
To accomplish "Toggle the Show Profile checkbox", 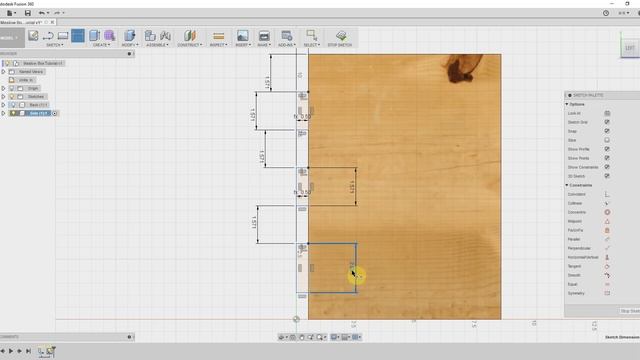I will 607,149.
